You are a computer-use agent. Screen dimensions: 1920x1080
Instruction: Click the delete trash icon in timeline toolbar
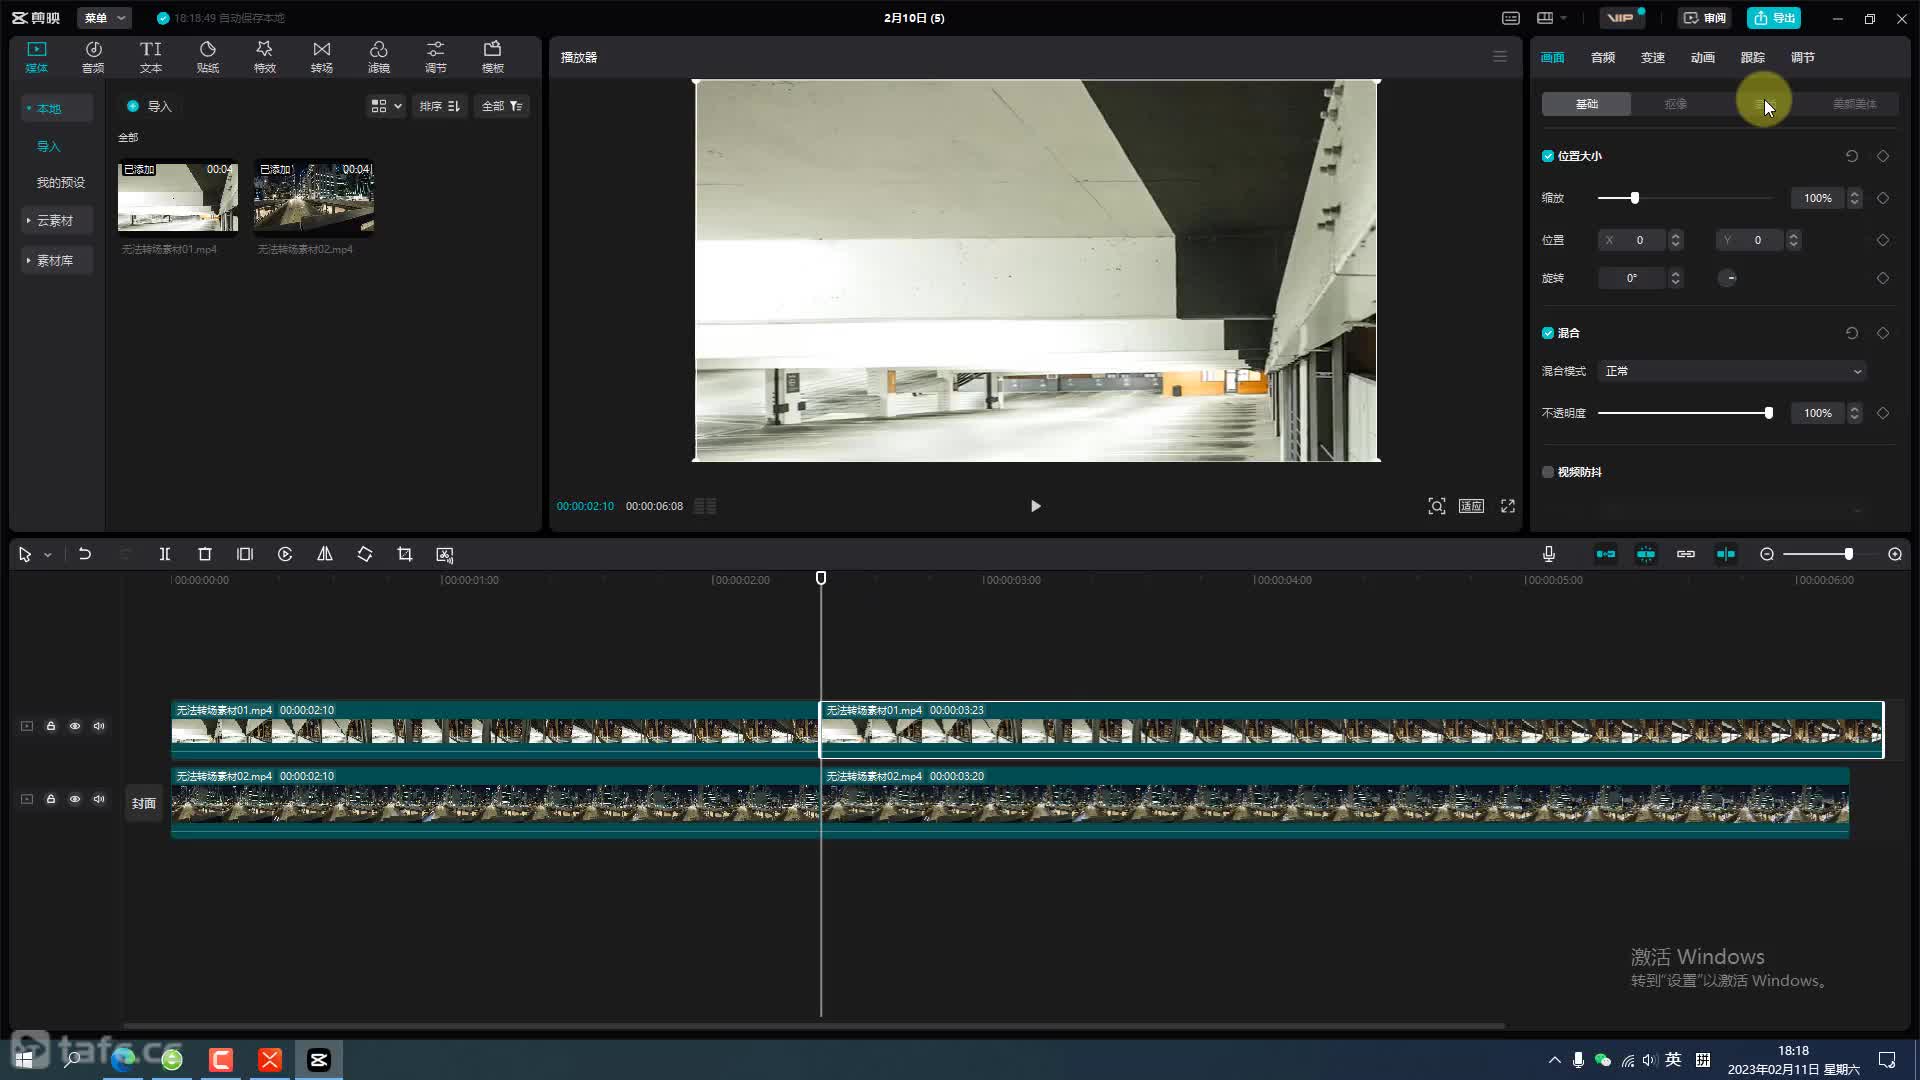[205, 554]
